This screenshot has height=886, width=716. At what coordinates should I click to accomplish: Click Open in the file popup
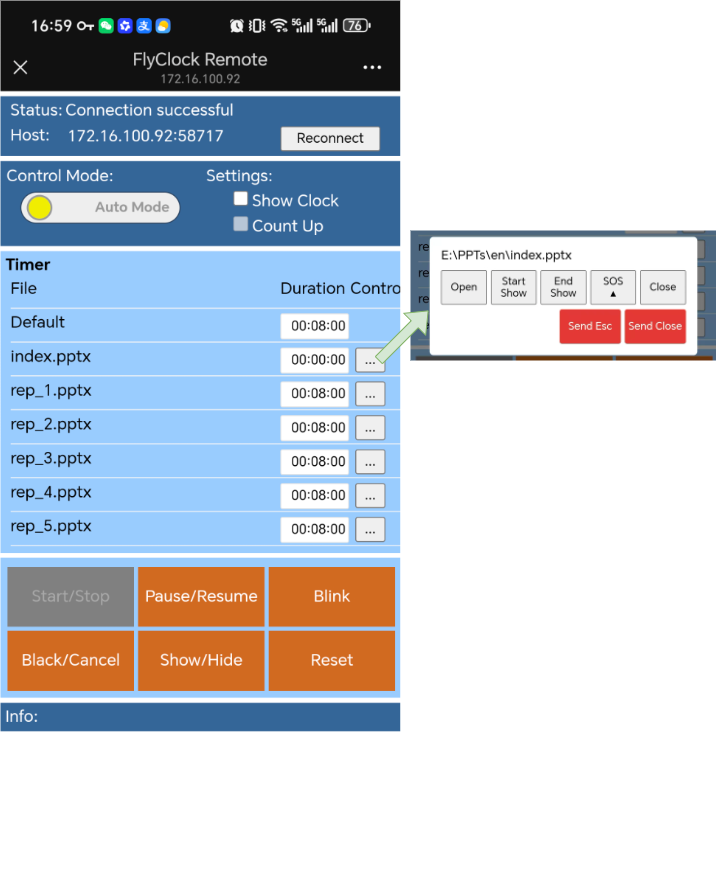[x=463, y=288]
